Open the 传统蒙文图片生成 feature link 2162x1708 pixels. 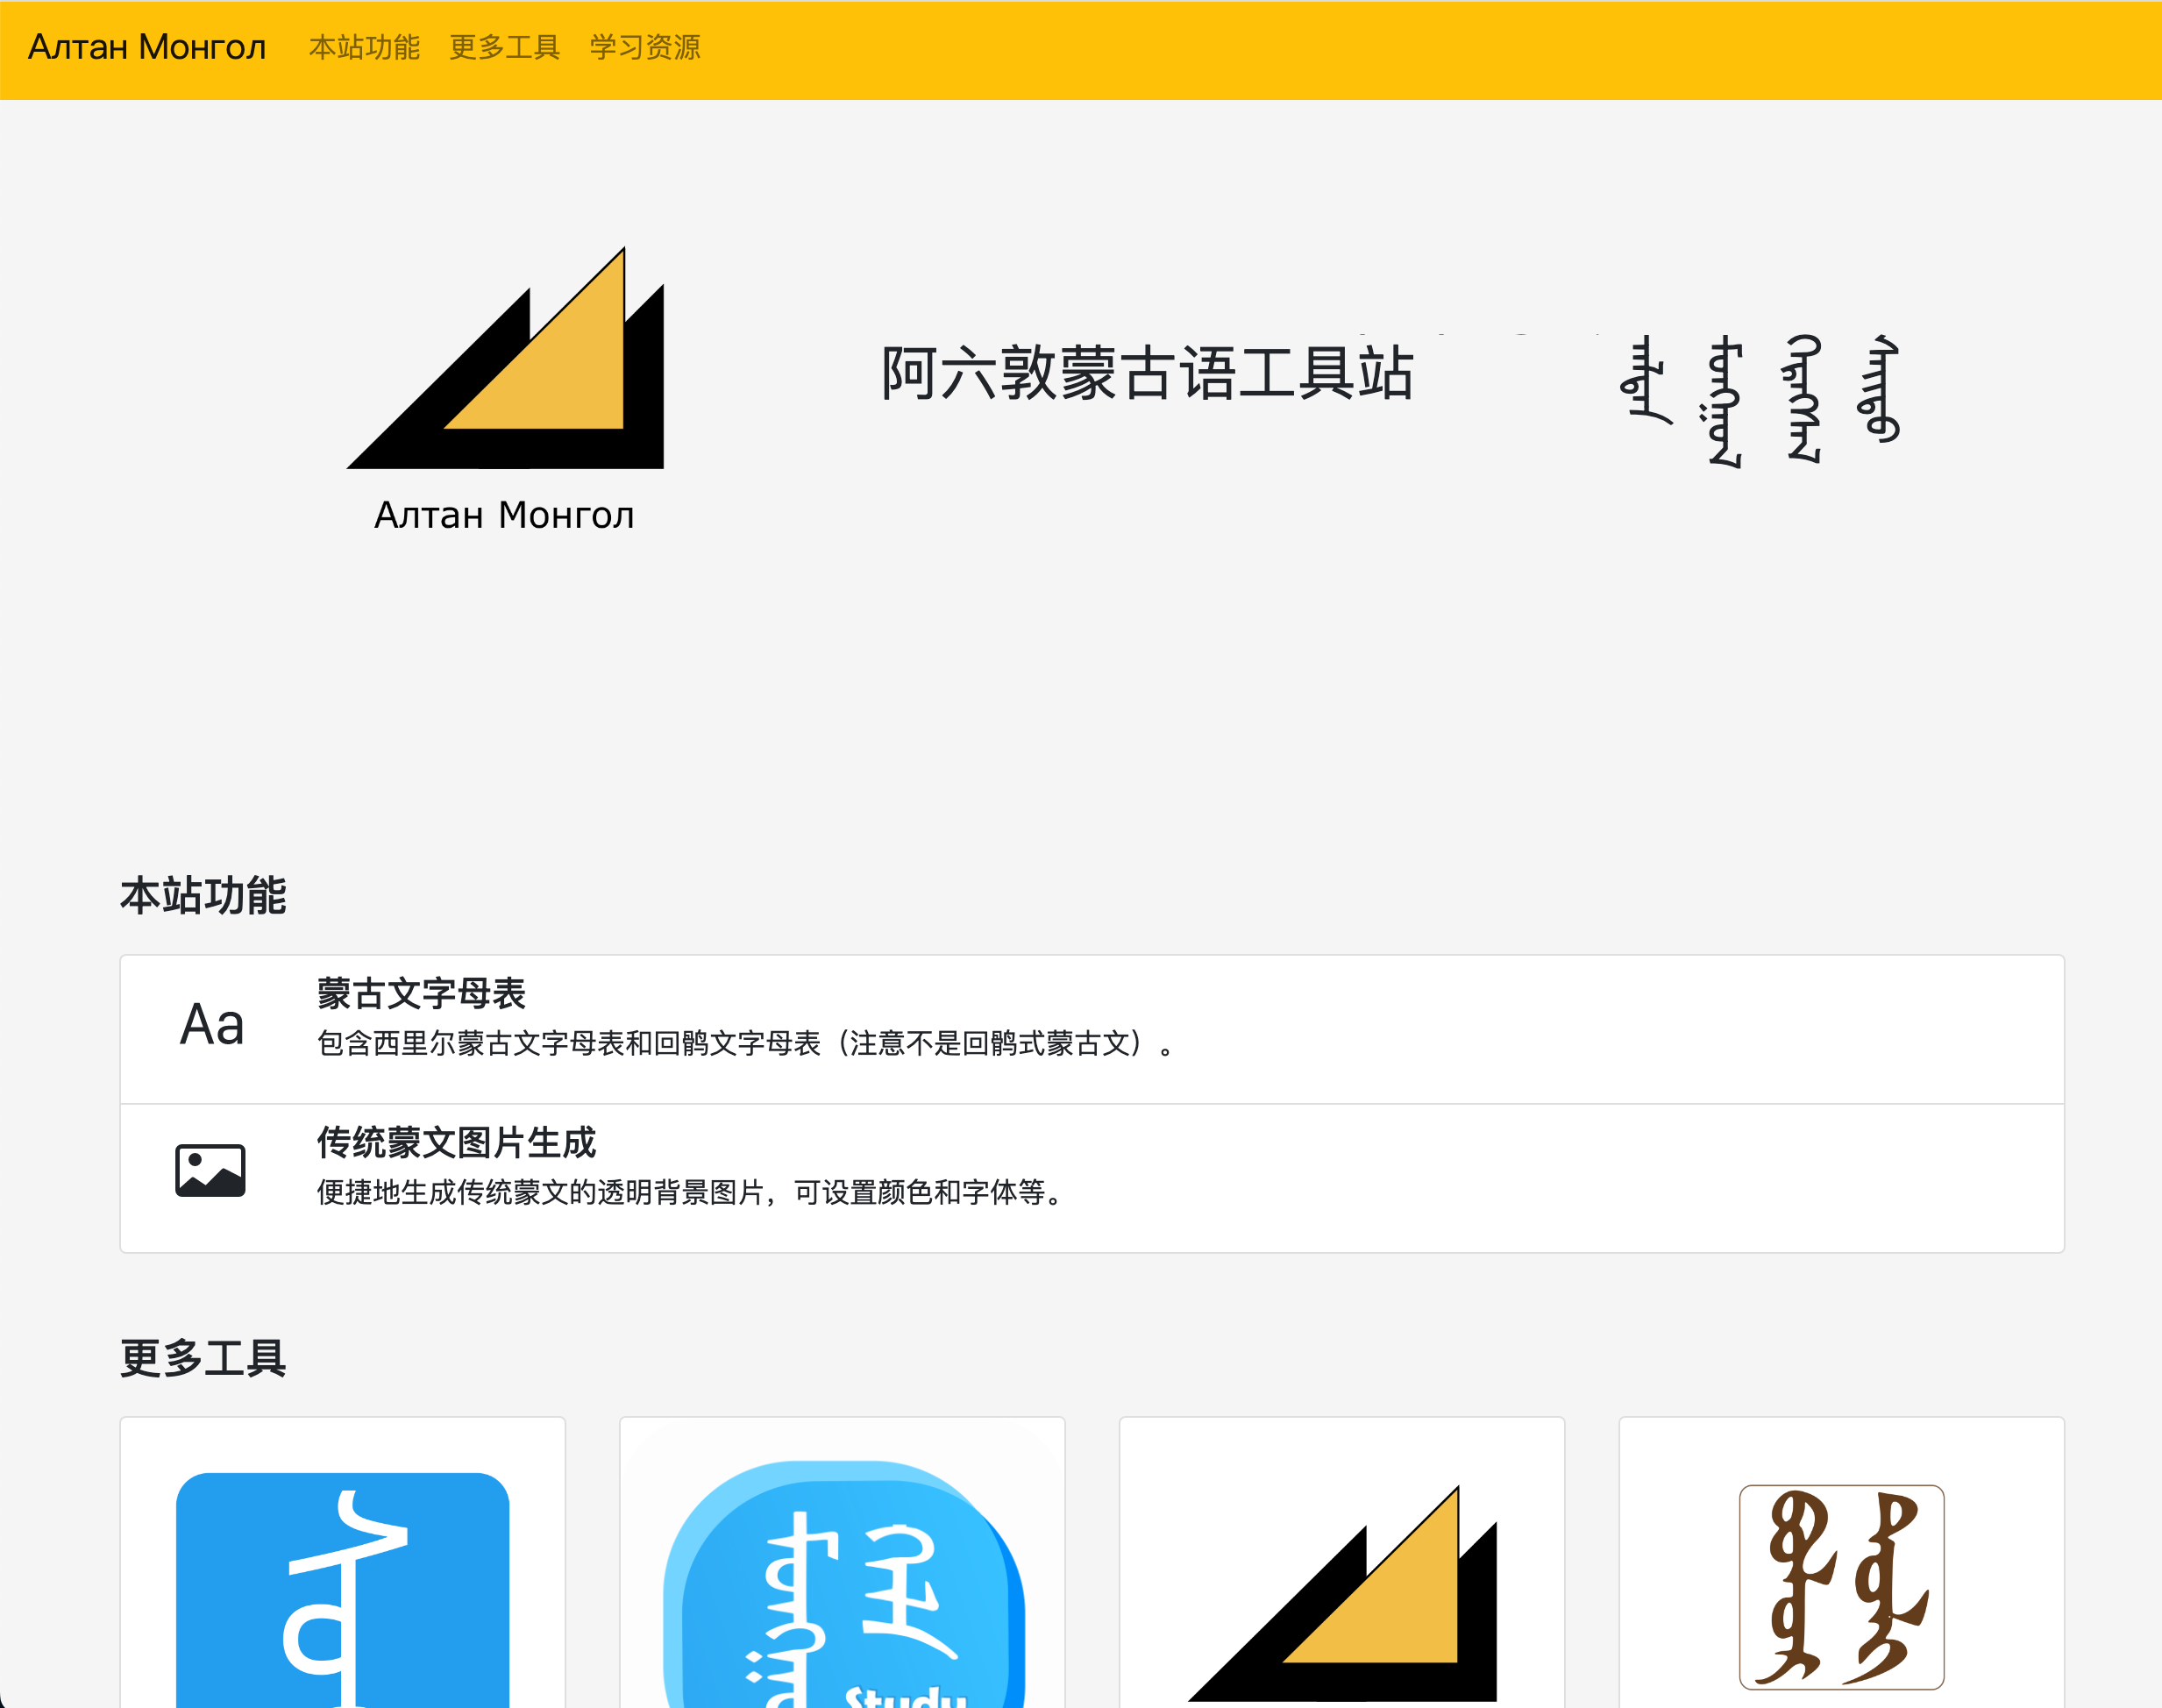(x=456, y=1142)
